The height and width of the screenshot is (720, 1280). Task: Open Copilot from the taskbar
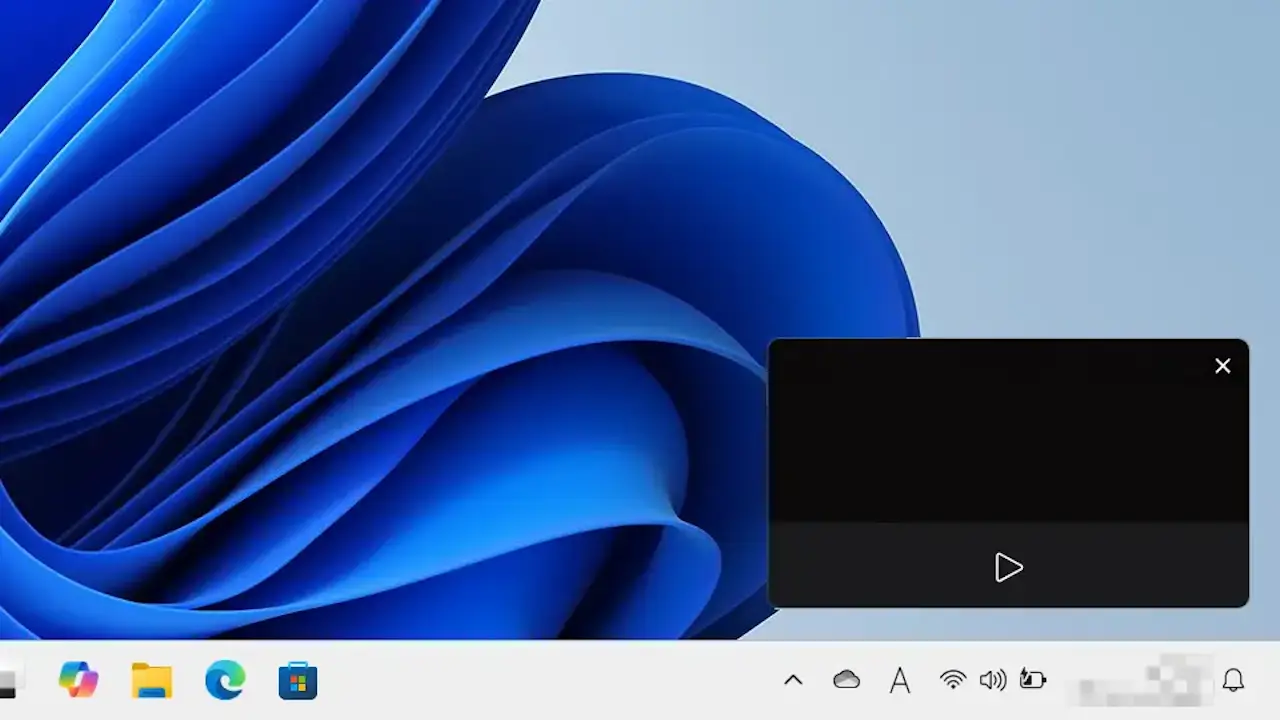78,681
